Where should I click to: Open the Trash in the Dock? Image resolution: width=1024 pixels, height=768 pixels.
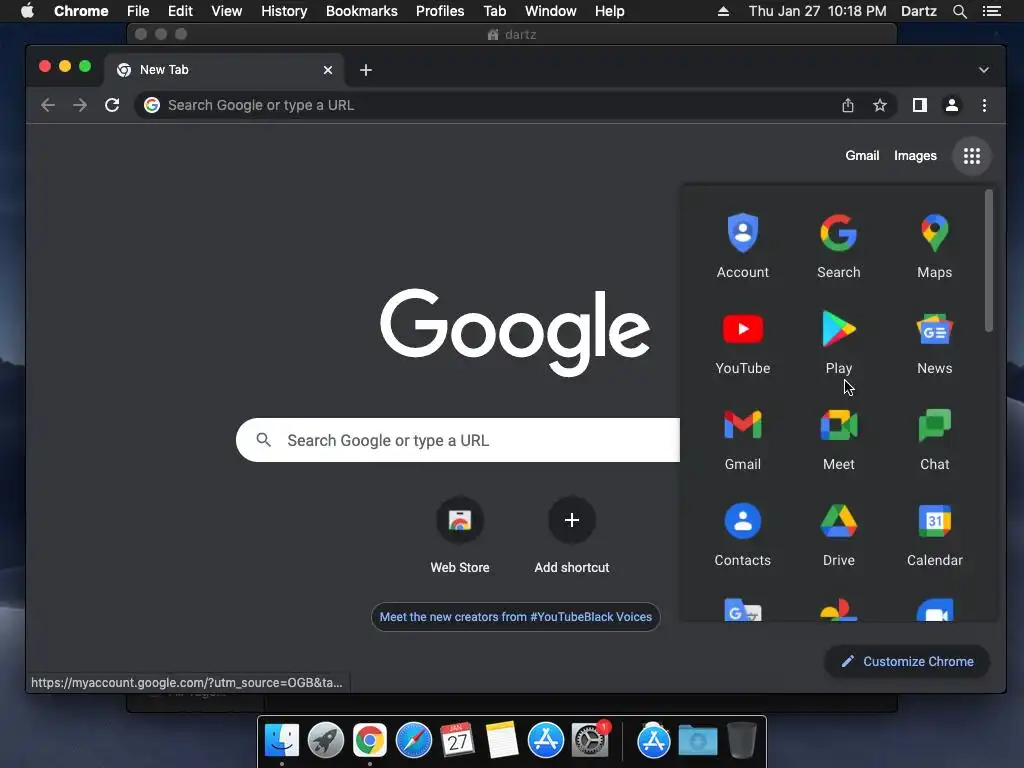click(742, 740)
